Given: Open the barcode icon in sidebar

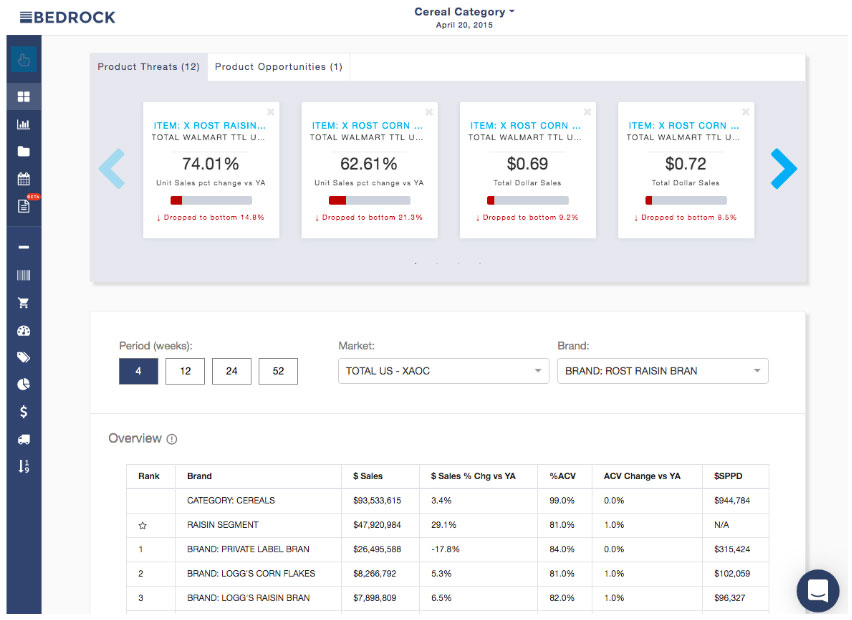Looking at the screenshot, I should click(23, 275).
